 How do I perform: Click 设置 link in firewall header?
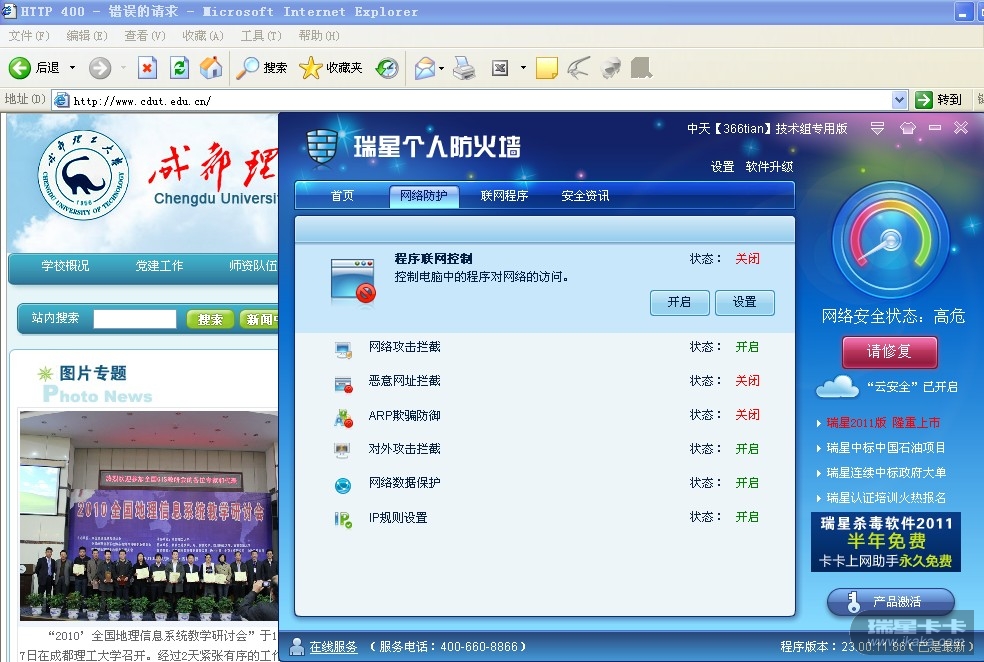coord(722,167)
